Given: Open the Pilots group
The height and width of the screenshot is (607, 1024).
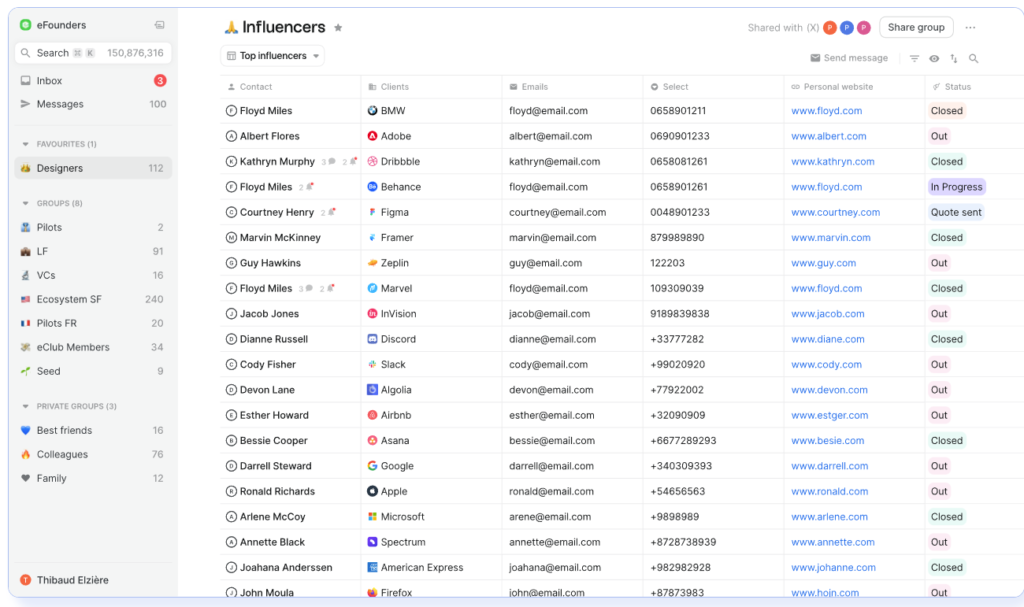Looking at the screenshot, I should (93, 227).
